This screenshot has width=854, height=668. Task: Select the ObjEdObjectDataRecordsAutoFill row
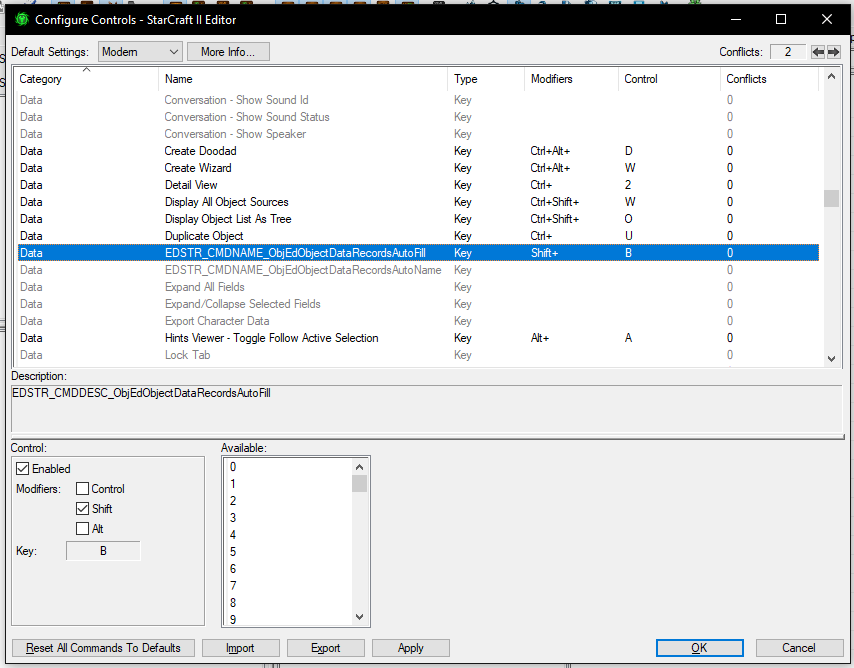pyautogui.click(x=418, y=253)
